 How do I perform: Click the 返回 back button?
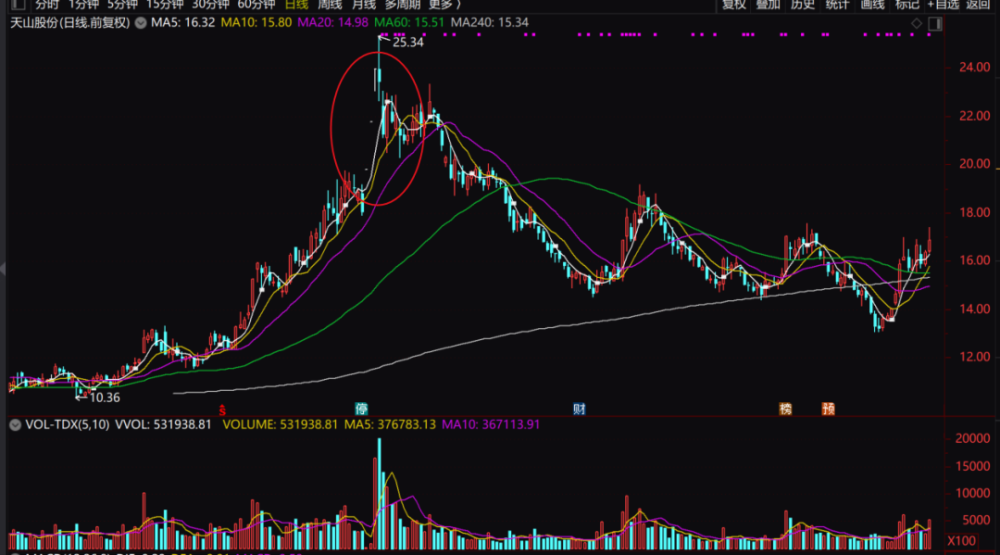[x=978, y=4]
